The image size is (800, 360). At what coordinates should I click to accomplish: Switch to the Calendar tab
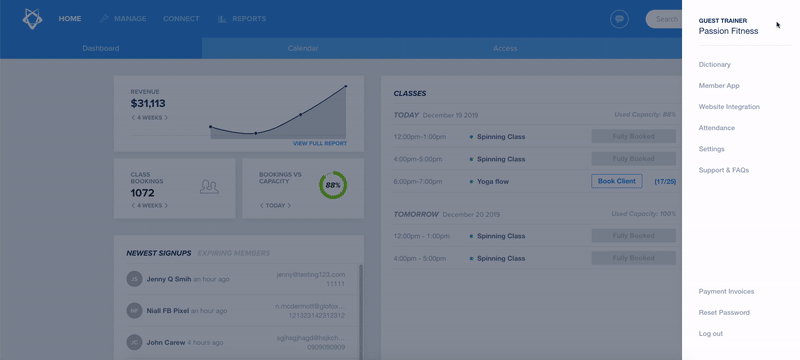(303, 48)
